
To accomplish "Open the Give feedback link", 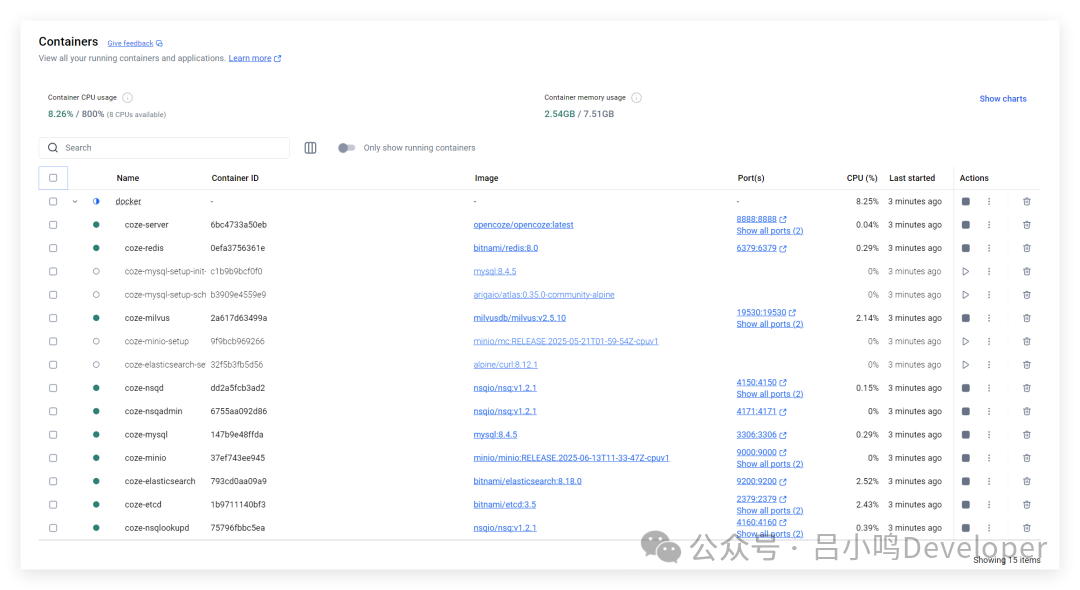I will [135, 43].
